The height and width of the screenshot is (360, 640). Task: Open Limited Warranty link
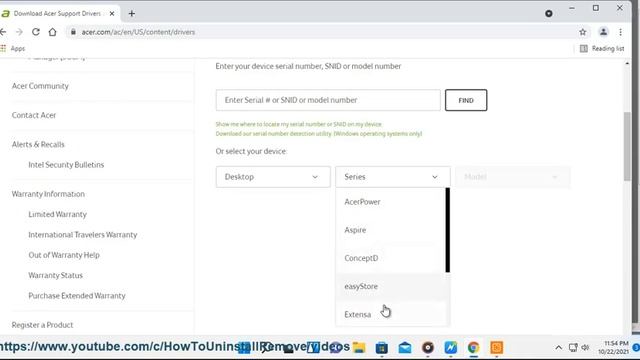[58, 214]
